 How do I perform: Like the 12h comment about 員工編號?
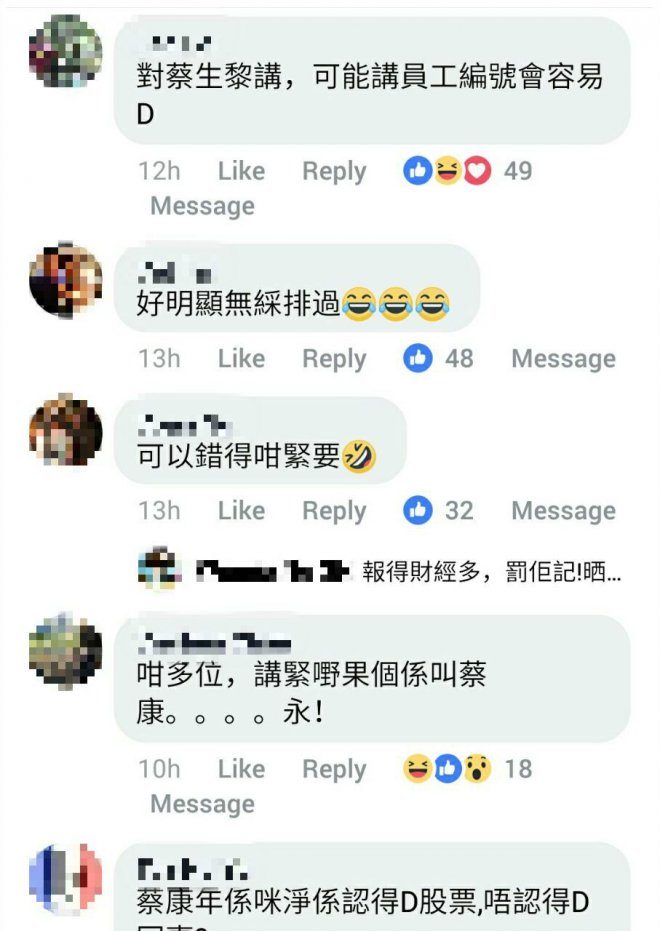[x=241, y=171]
